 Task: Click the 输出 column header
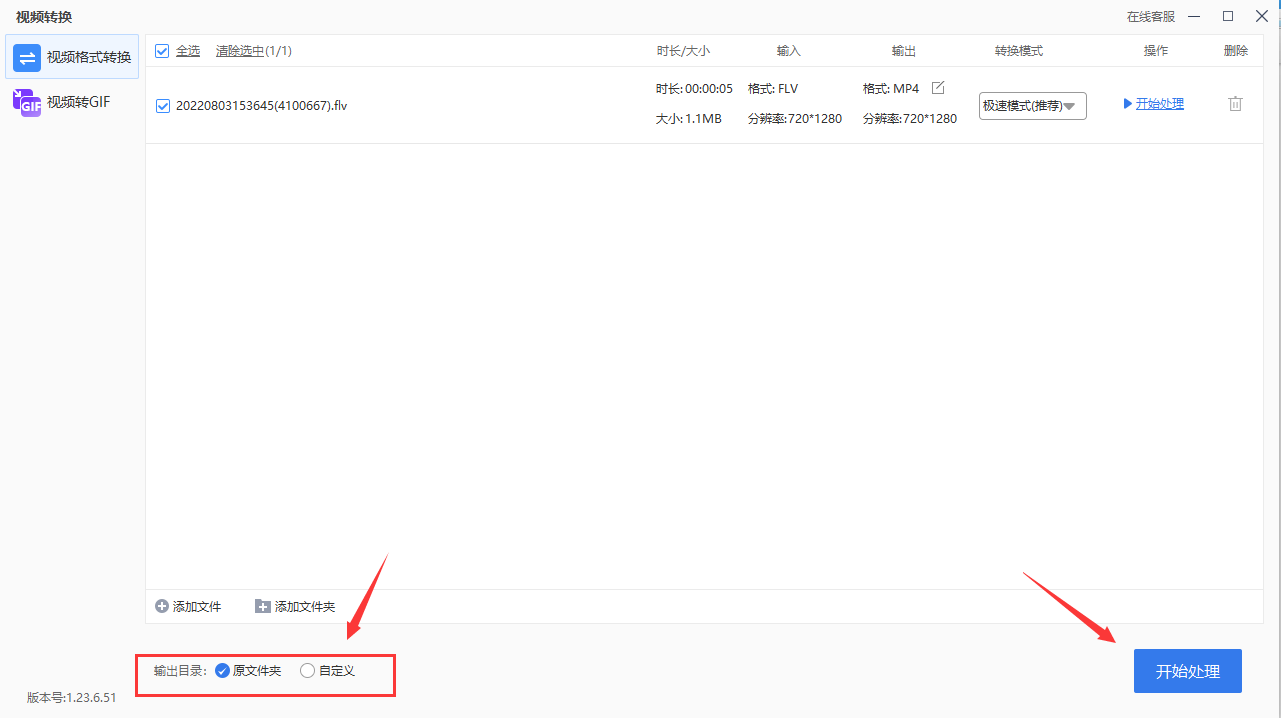pos(904,51)
